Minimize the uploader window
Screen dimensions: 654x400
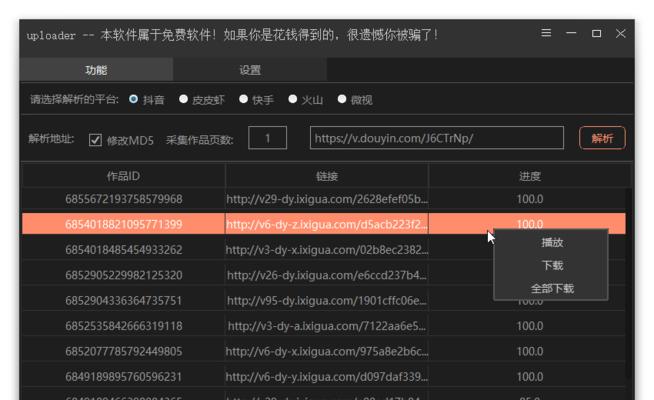click(x=571, y=33)
